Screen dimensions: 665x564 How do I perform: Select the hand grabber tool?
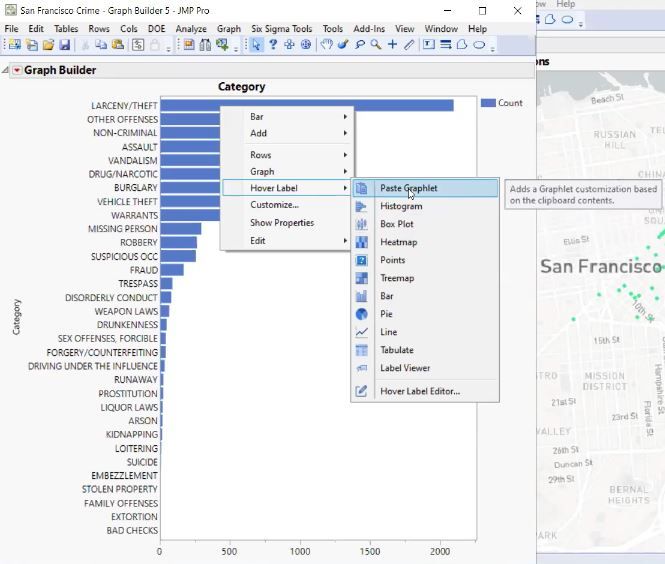tap(326, 45)
